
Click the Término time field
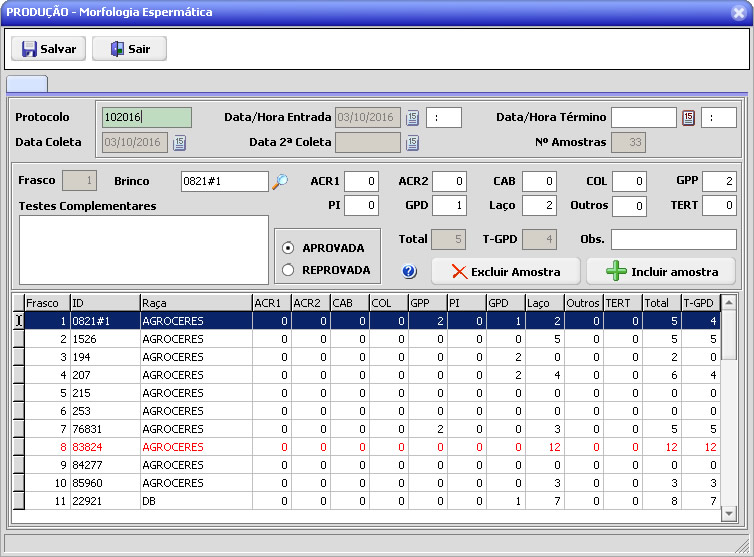click(x=719, y=117)
